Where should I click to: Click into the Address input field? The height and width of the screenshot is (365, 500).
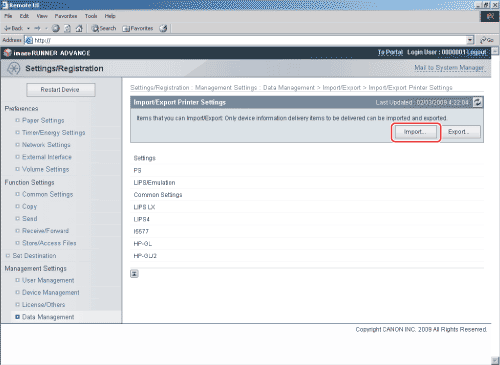click(x=250, y=40)
